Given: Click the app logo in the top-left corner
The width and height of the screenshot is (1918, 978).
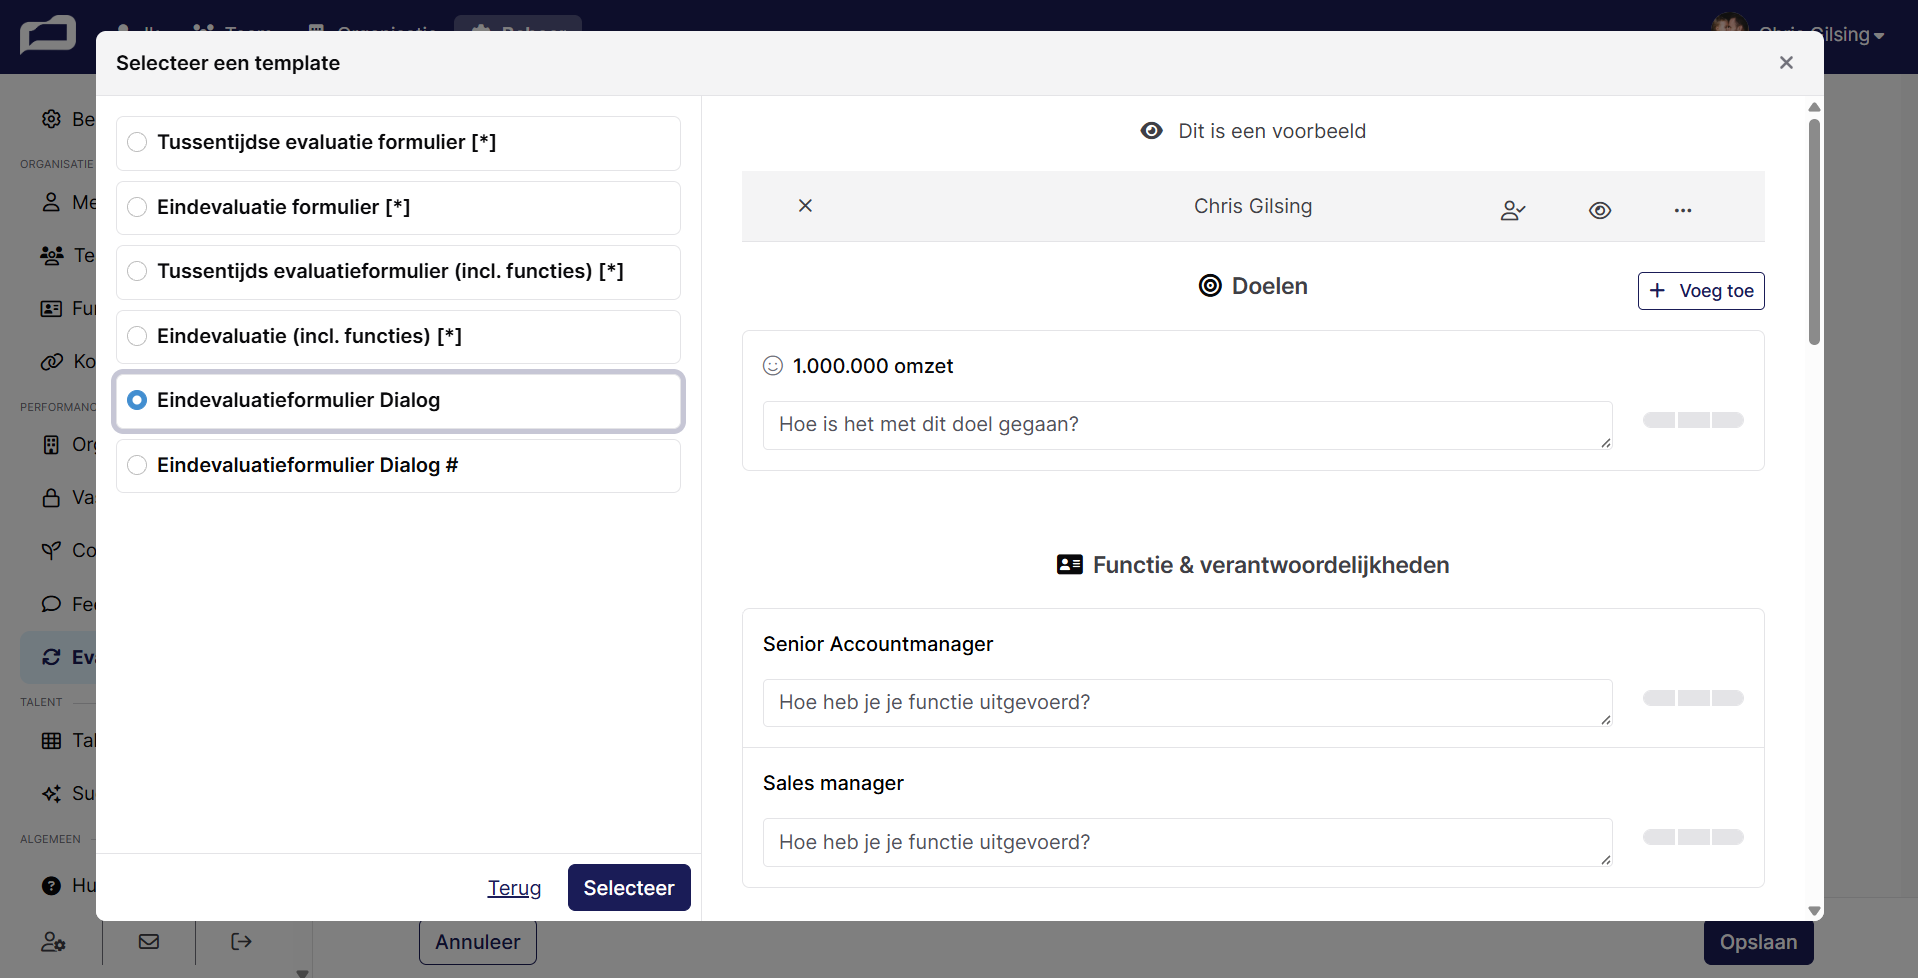Looking at the screenshot, I should click(x=48, y=36).
